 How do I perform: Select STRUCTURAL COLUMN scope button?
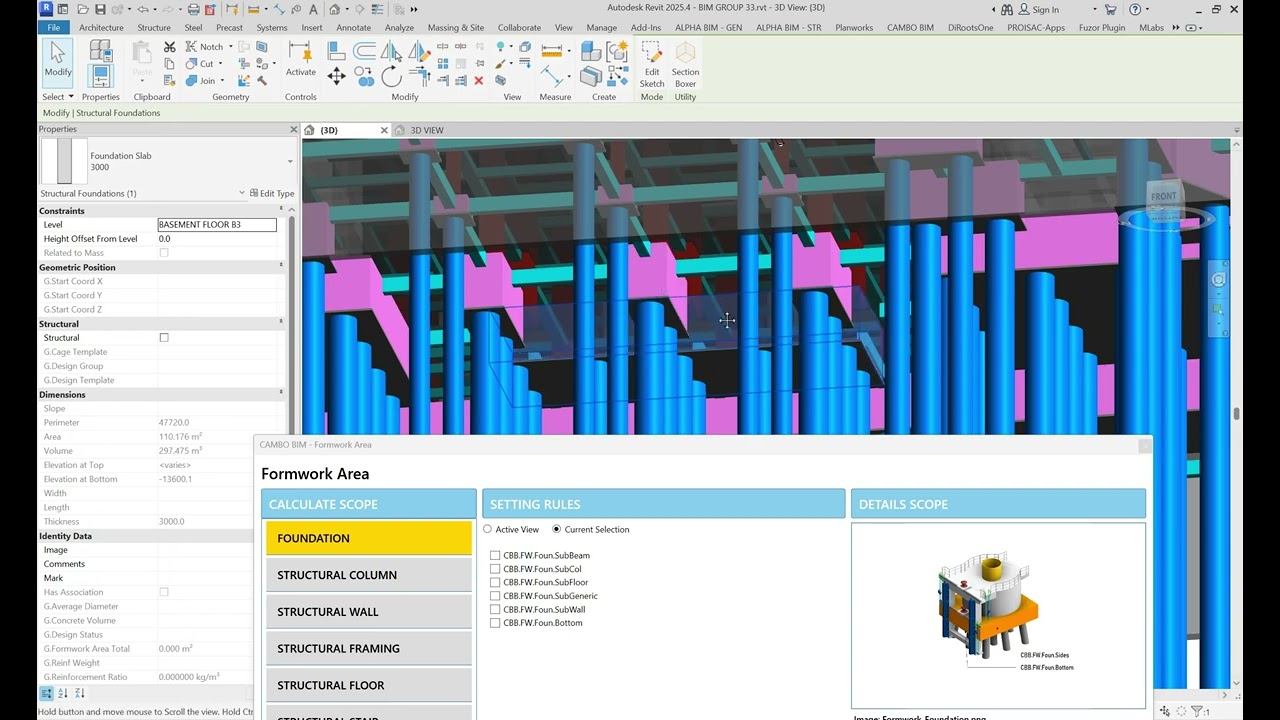(x=369, y=575)
